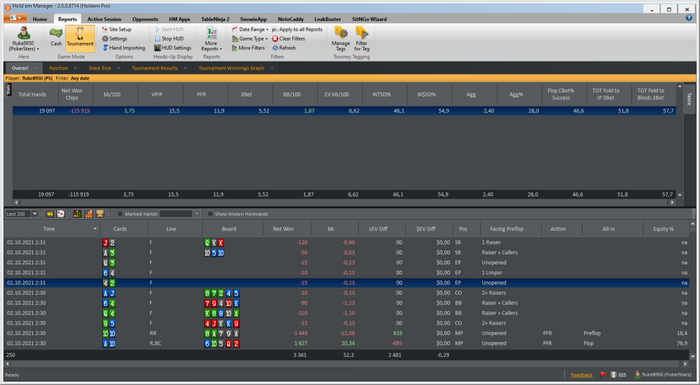700x385 pixels.
Task: Open Manage Tags
Action: tap(341, 38)
